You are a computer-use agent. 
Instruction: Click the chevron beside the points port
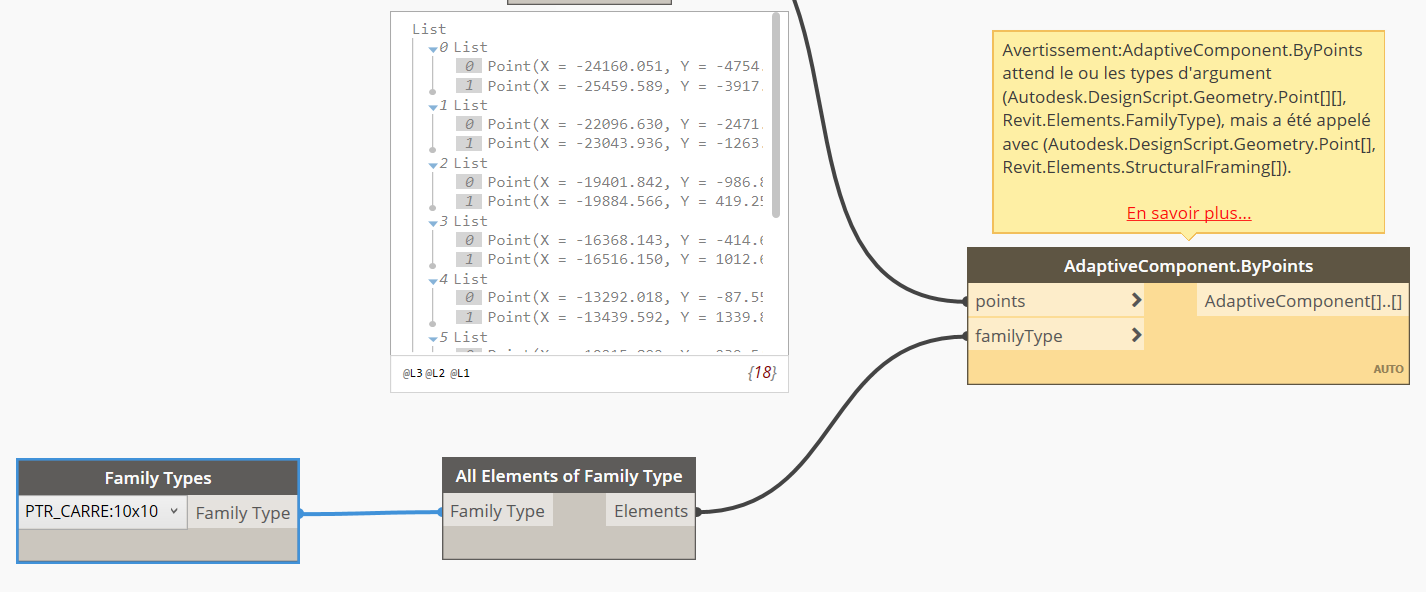[x=1136, y=301]
